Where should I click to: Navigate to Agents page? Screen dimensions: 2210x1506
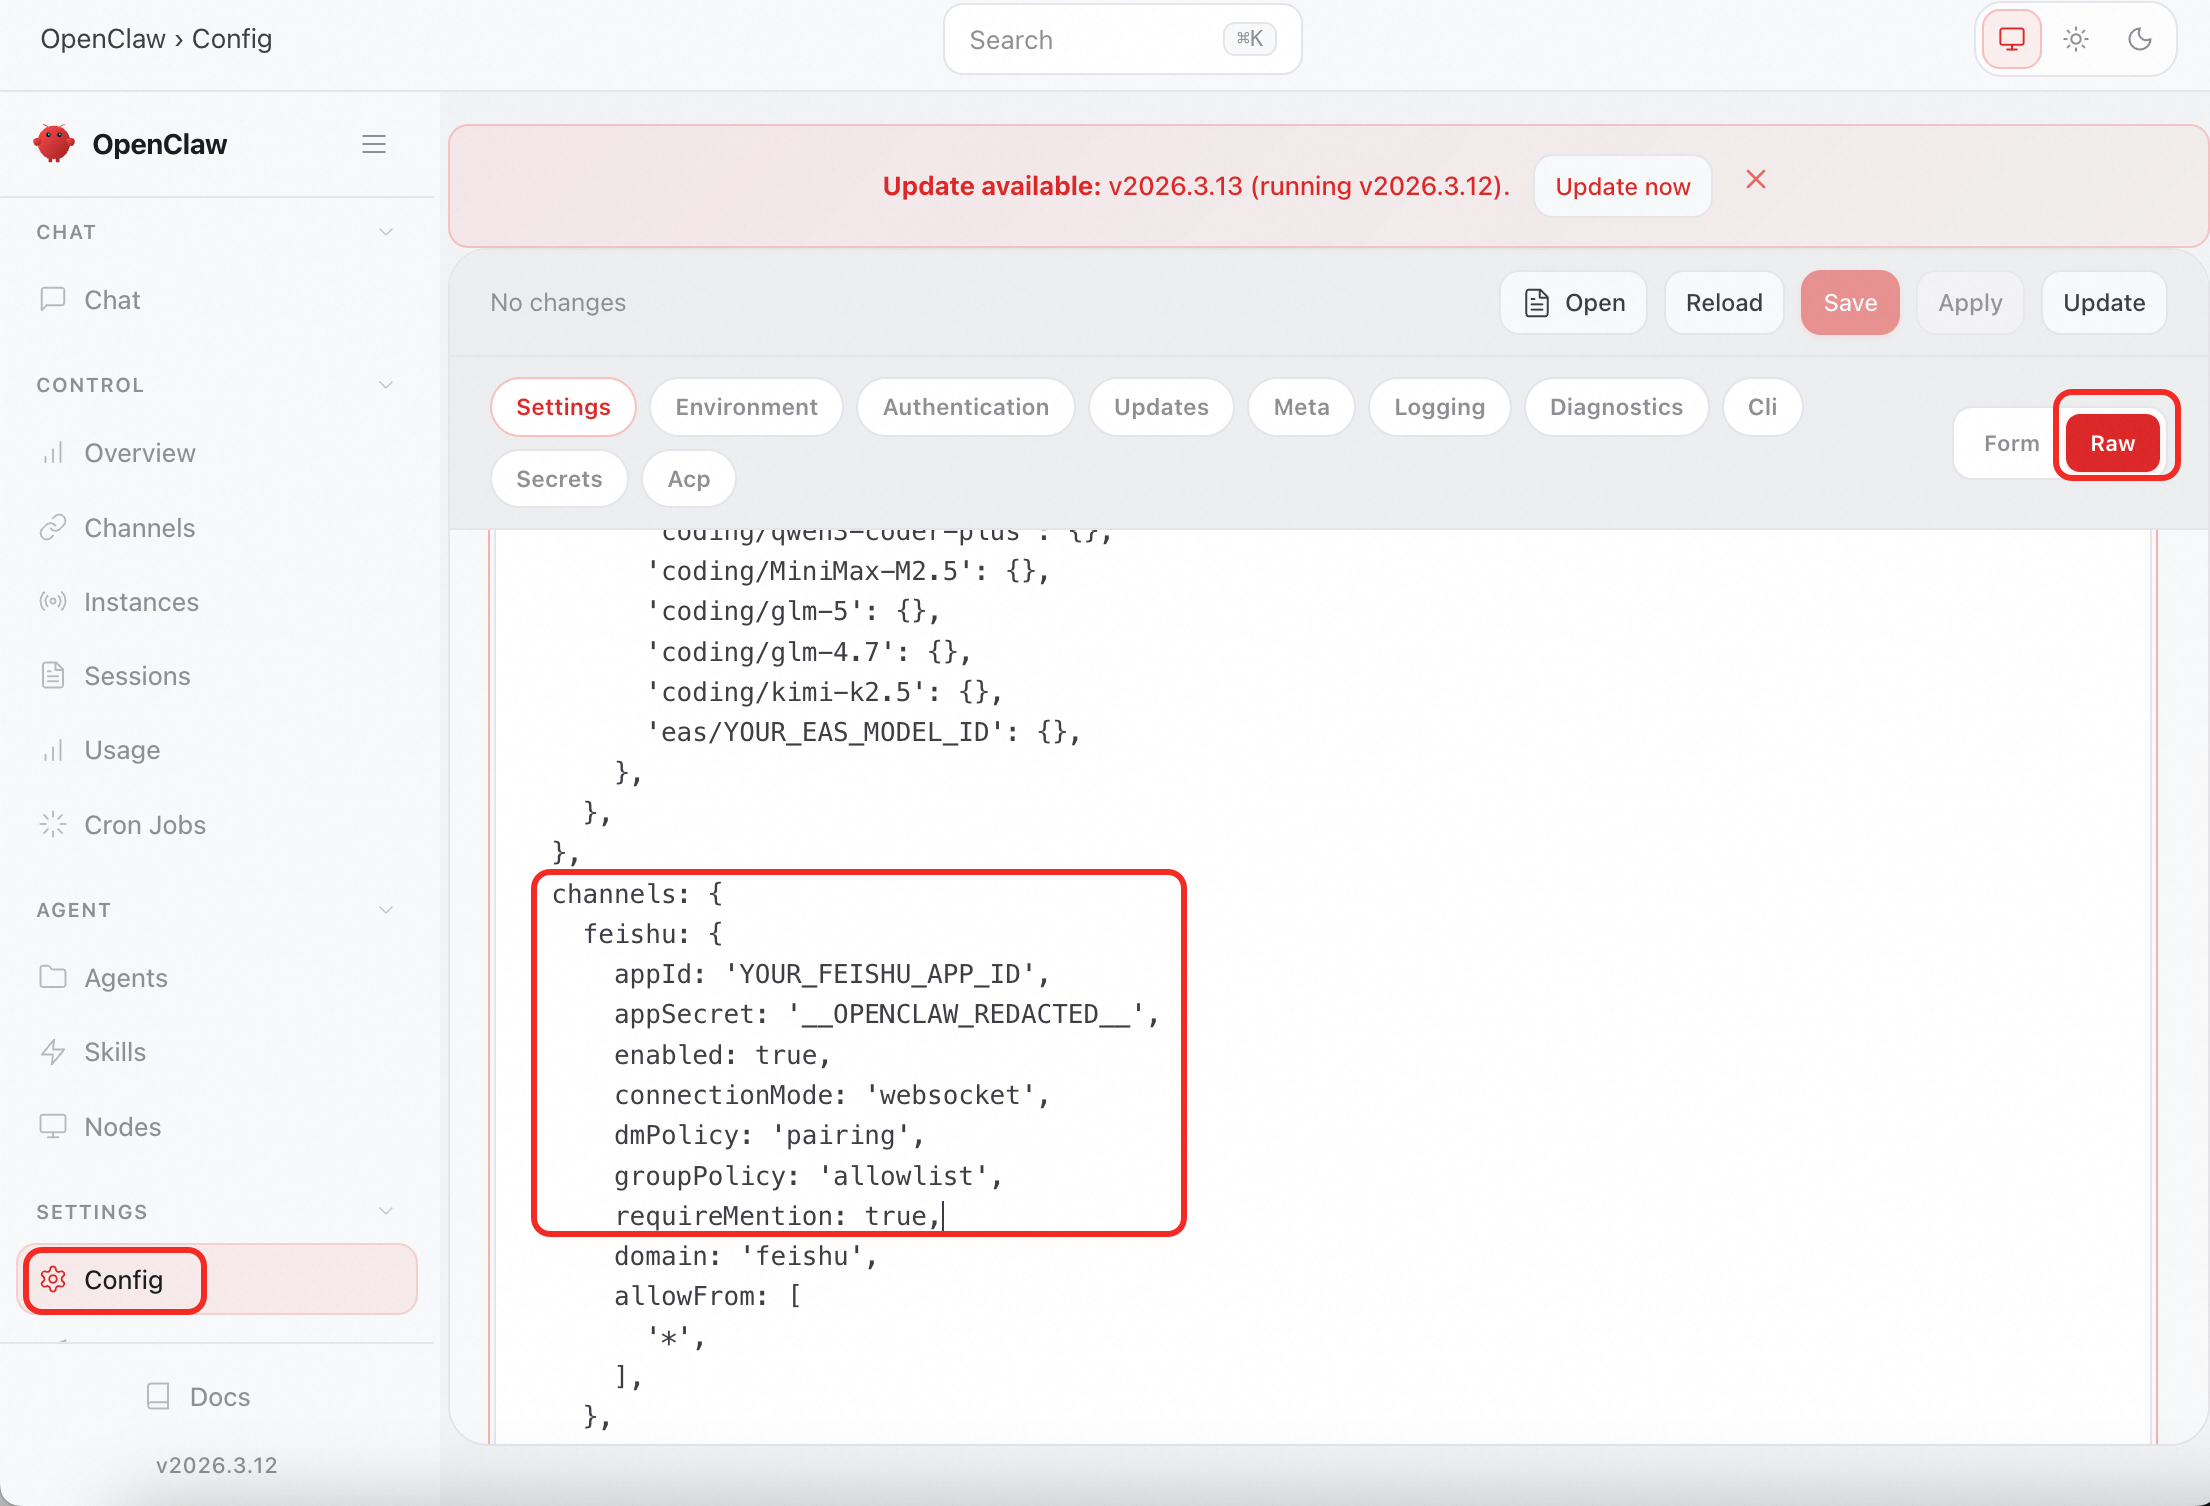point(217,978)
